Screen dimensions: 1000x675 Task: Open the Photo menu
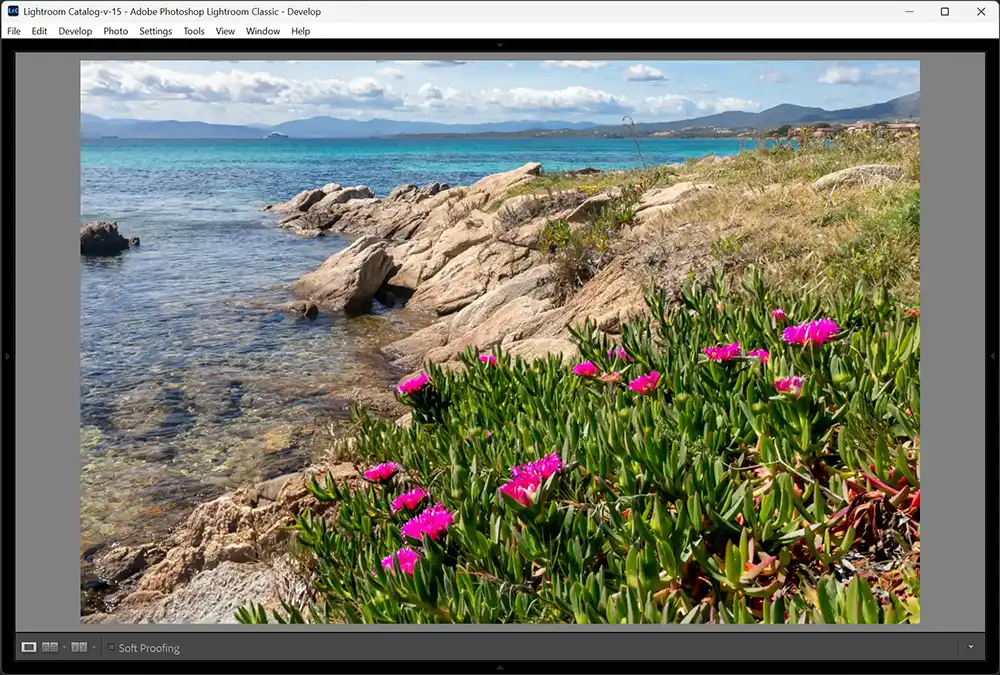pos(116,31)
